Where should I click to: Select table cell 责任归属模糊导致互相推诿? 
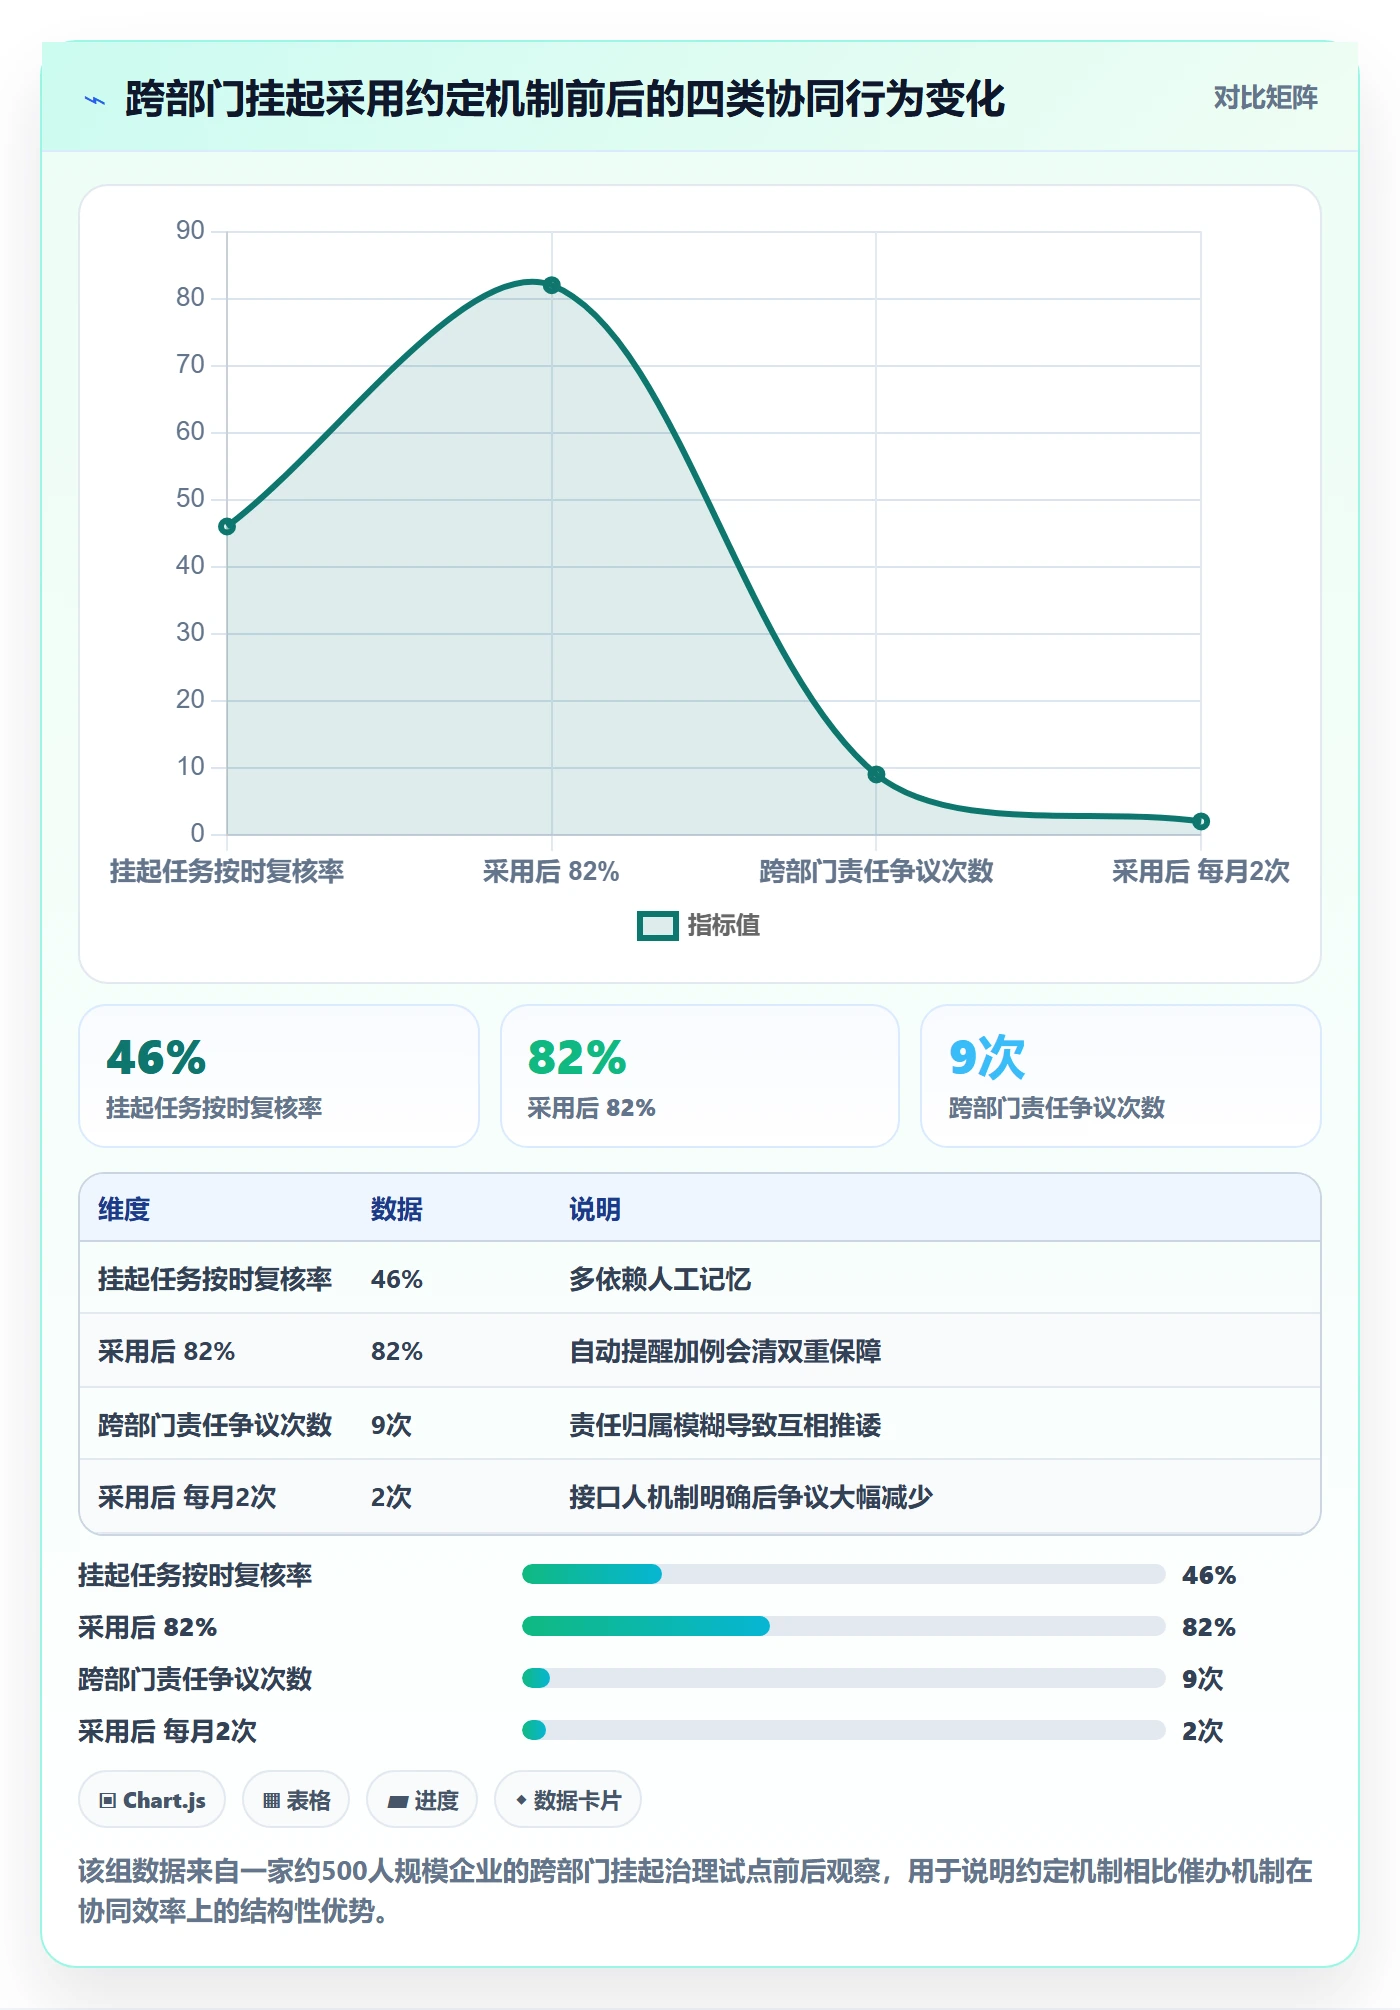(725, 1425)
